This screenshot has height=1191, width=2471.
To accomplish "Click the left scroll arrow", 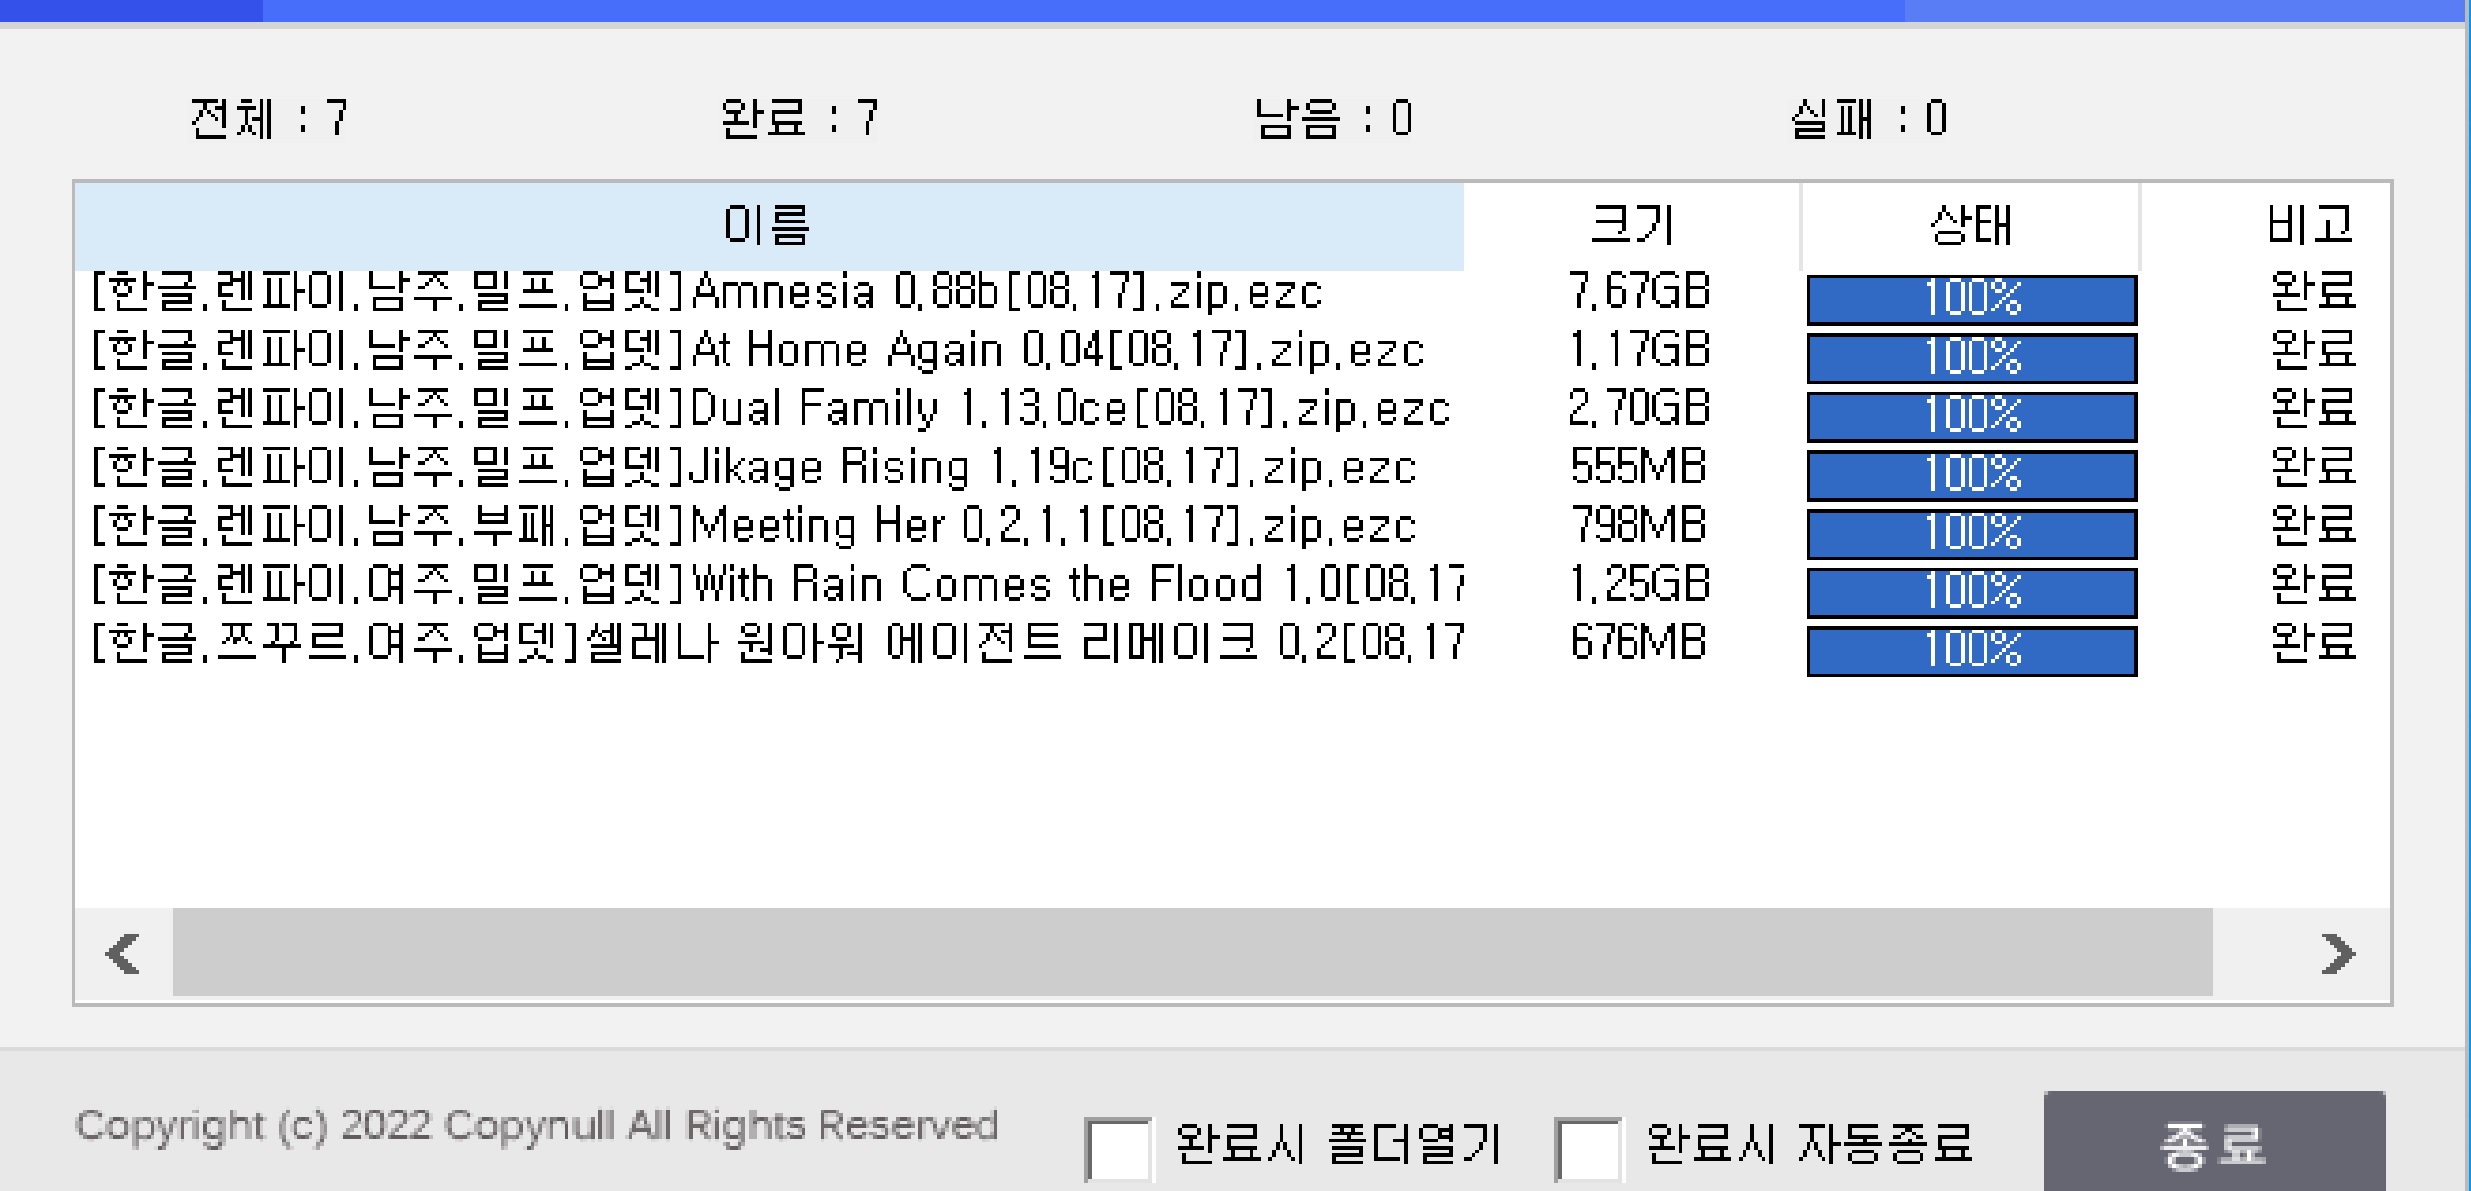I will [x=123, y=953].
